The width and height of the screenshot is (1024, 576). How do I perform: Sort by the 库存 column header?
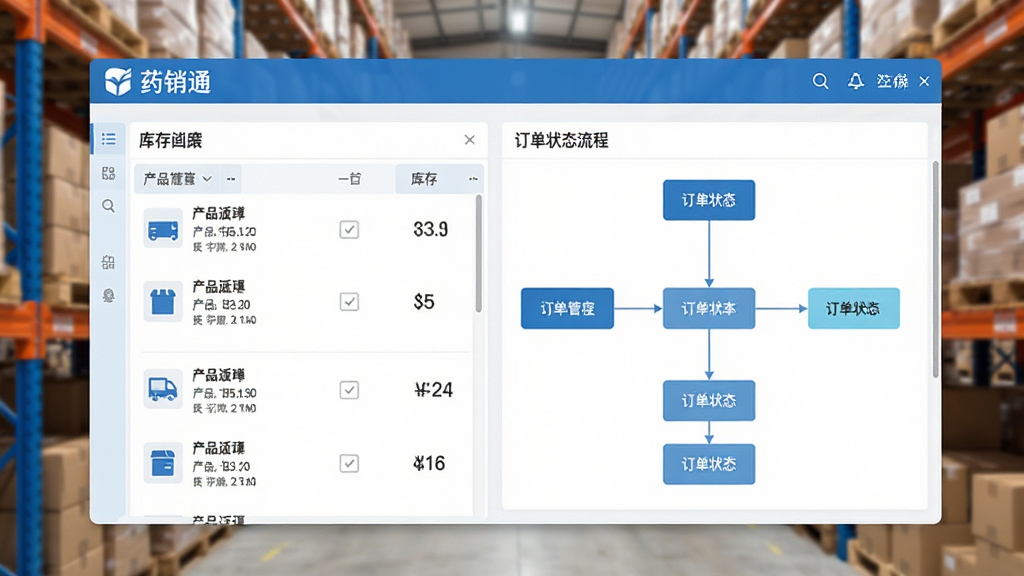tap(424, 179)
